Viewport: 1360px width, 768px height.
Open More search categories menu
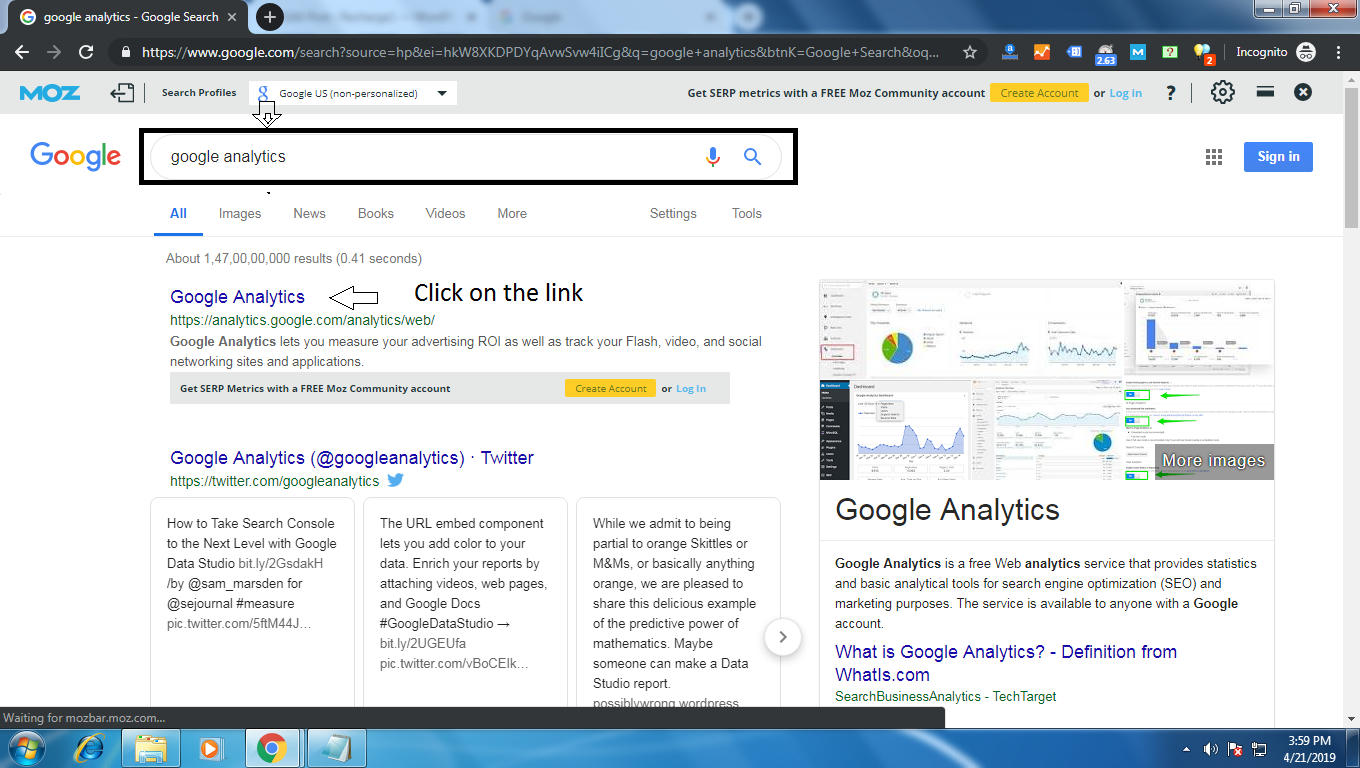[x=512, y=213]
